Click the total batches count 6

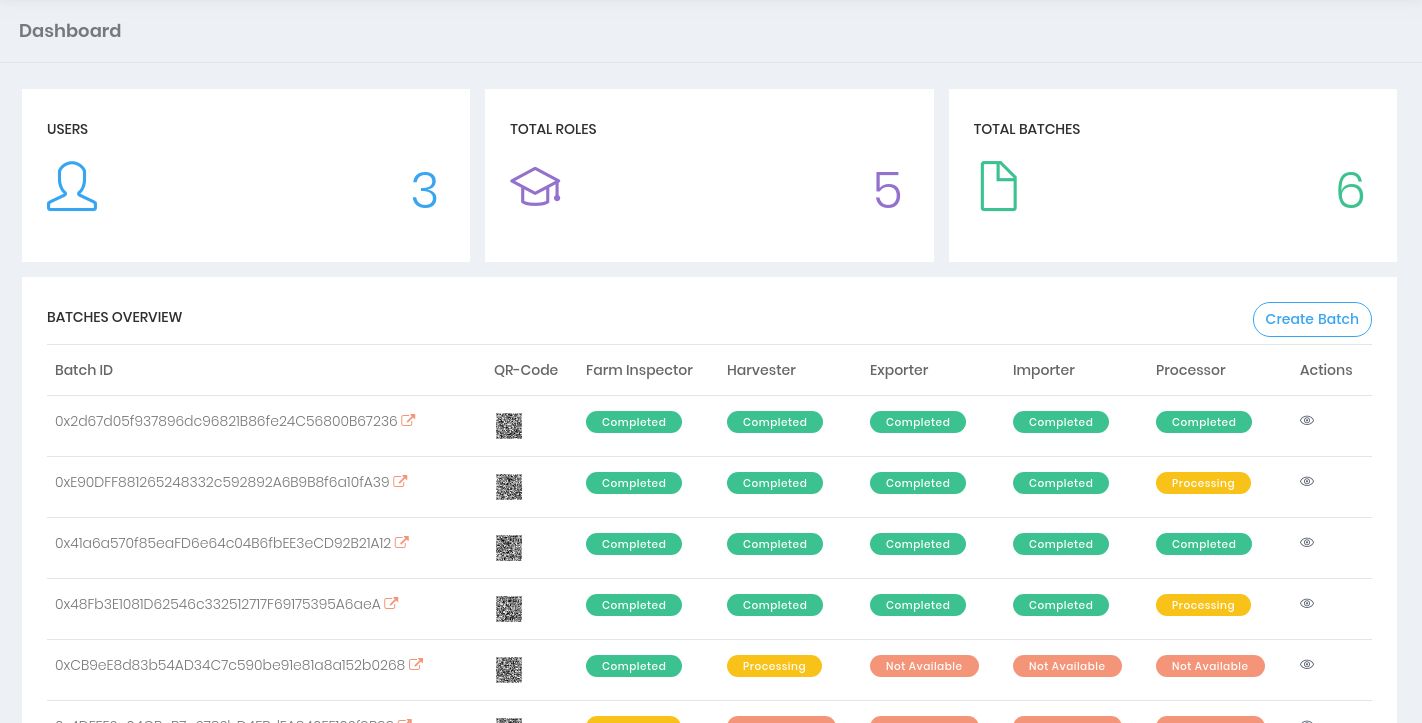[1351, 190]
